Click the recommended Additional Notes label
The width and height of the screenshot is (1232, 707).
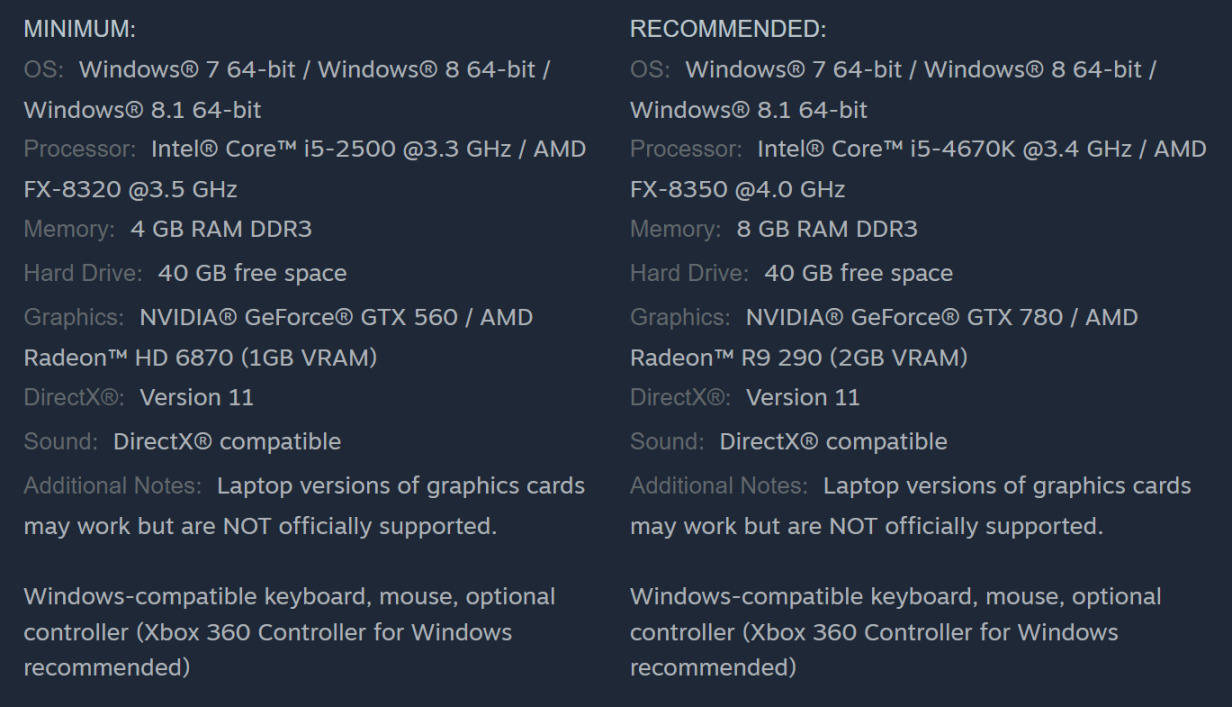tap(720, 486)
